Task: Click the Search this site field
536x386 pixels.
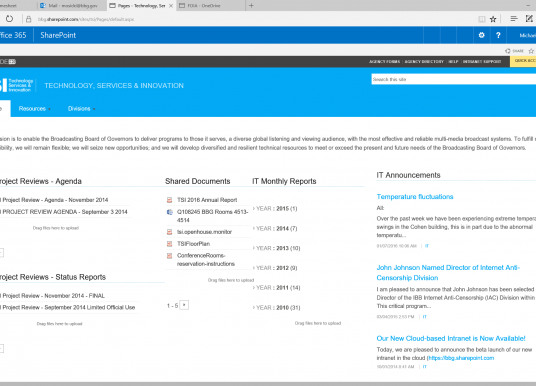Action: click(454, 79)
